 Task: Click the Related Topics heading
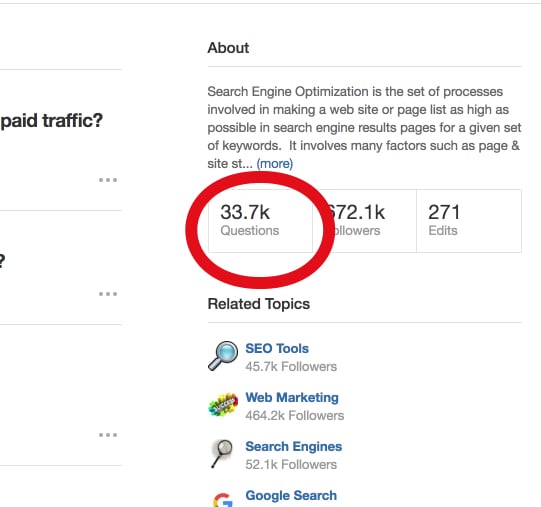click(x=259, y=304)
